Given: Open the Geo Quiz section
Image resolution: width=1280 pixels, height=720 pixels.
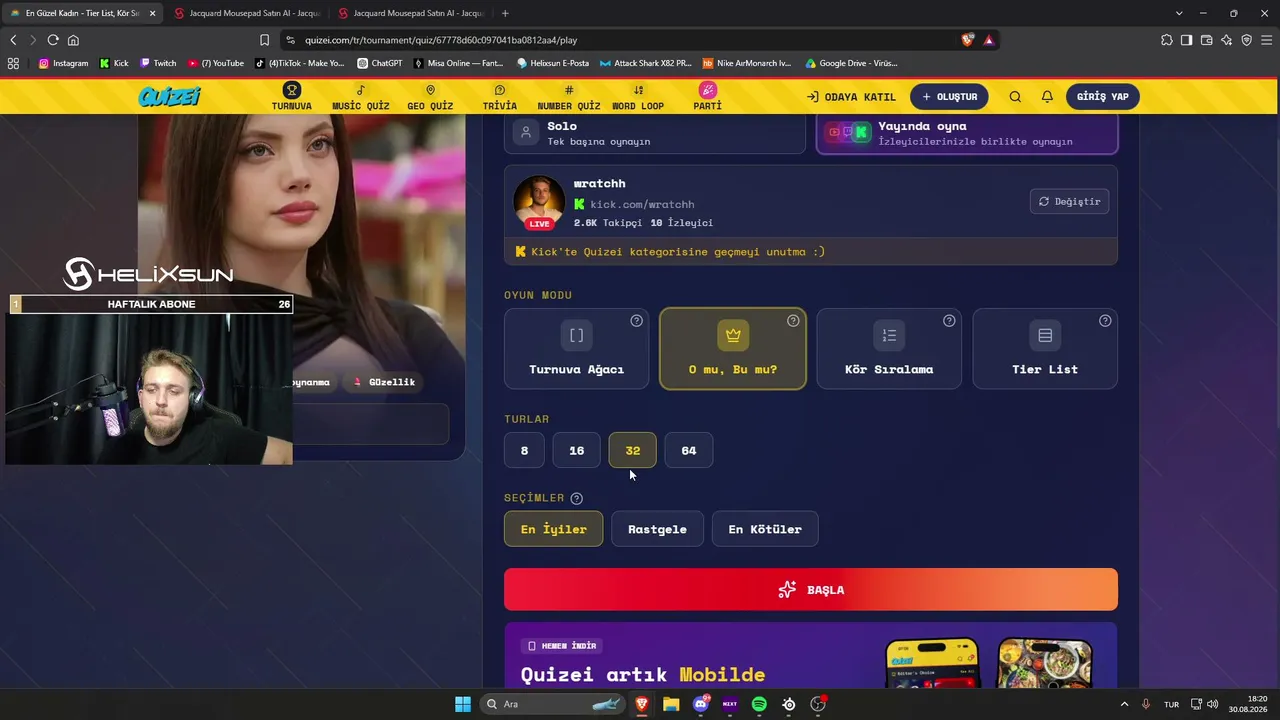Looking at the screenshot, I should point(430,97).
